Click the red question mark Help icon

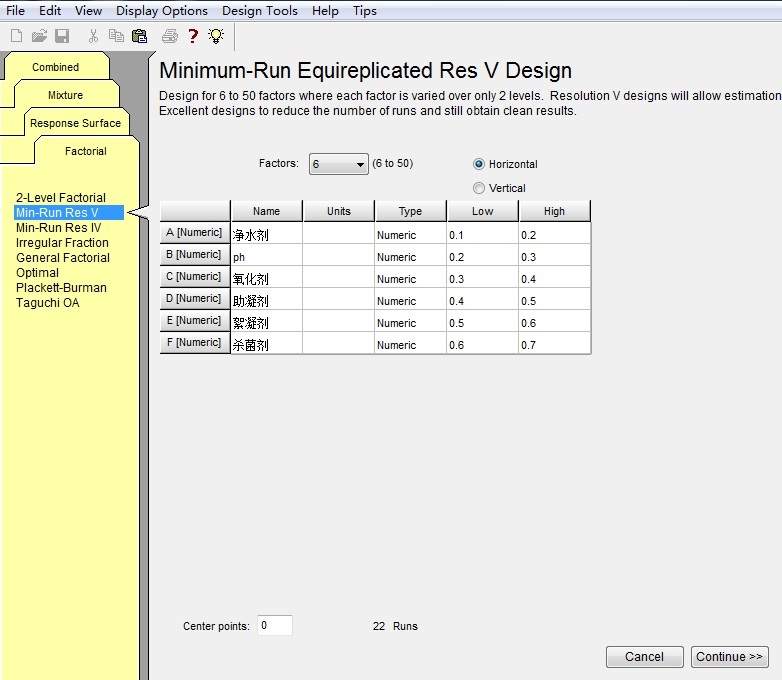[x=193, y=36]
